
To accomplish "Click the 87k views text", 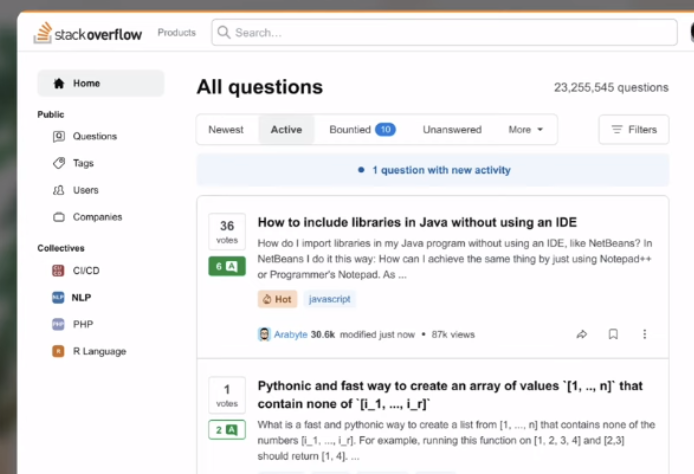I will [453, 335].
